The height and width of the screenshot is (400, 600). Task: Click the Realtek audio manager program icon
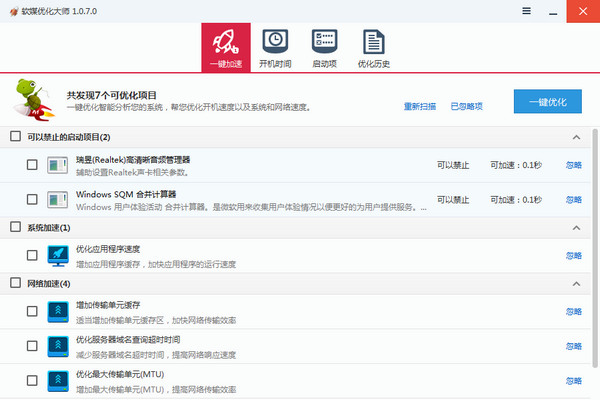58,165
